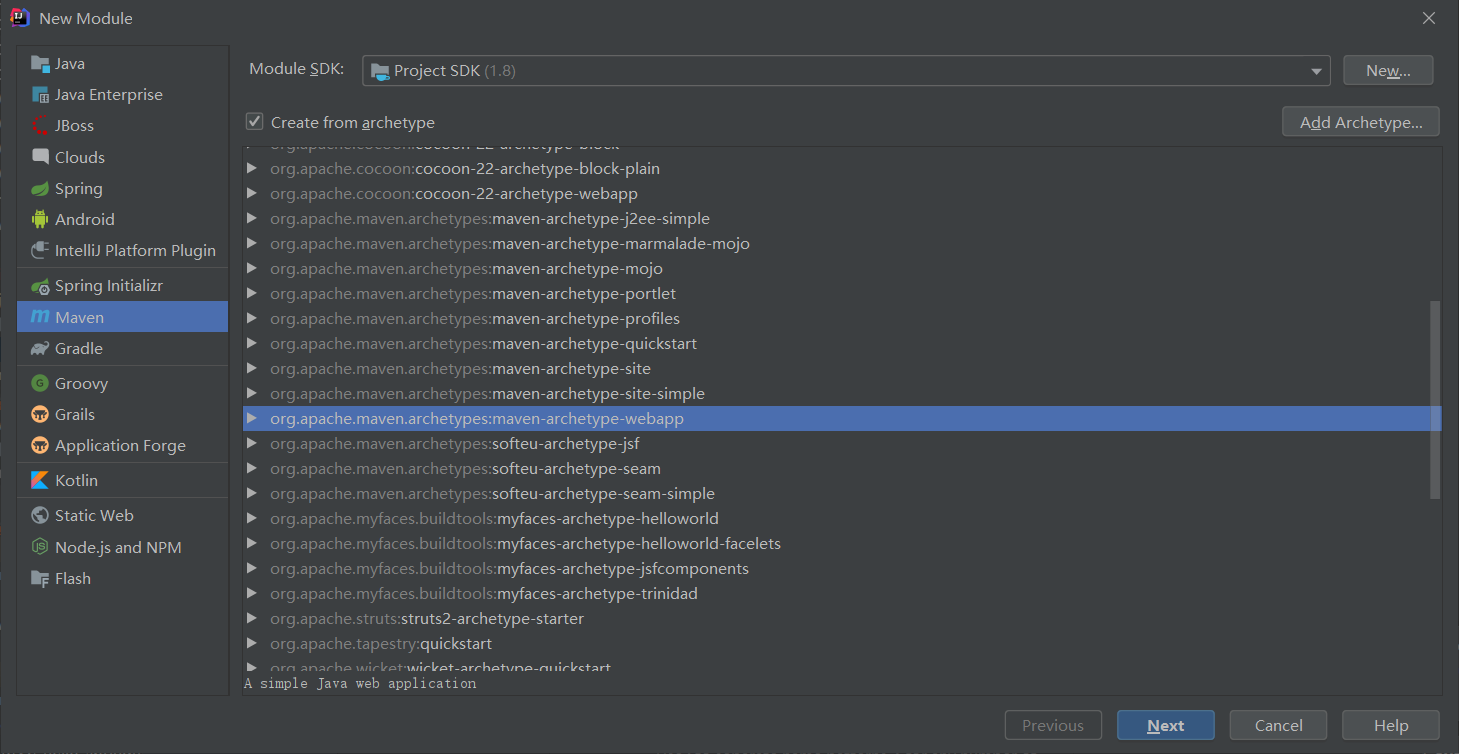The width and height of the screenshot is (1459, 754).
Task: Click the New... SDK button
Action: tap(1388, 70)
